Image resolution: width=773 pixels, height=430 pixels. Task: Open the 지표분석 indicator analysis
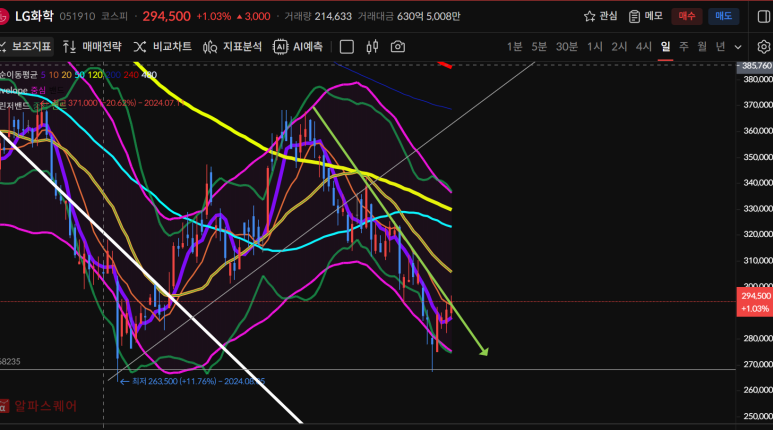232,47
